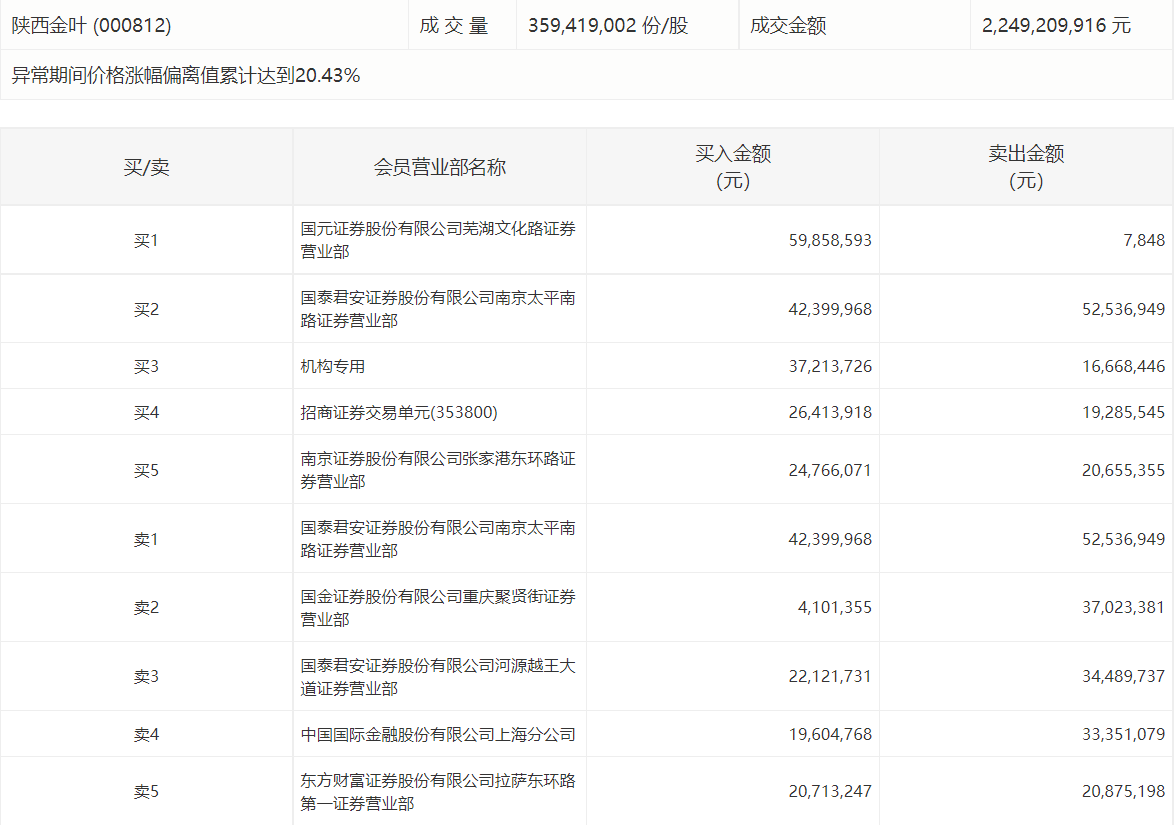Select 东方财富证券拉萨东环路第一证券营业部

point(438,792)
